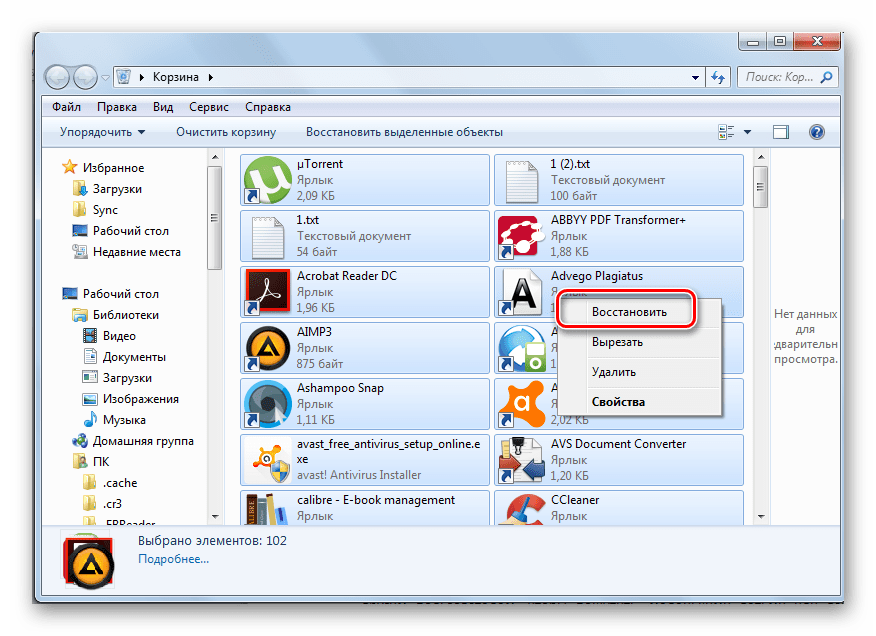Viewport: 876px width, 636px height.
Task: Open help with the question mark icon
Action: pyautogui.click(x=816, y=132)
